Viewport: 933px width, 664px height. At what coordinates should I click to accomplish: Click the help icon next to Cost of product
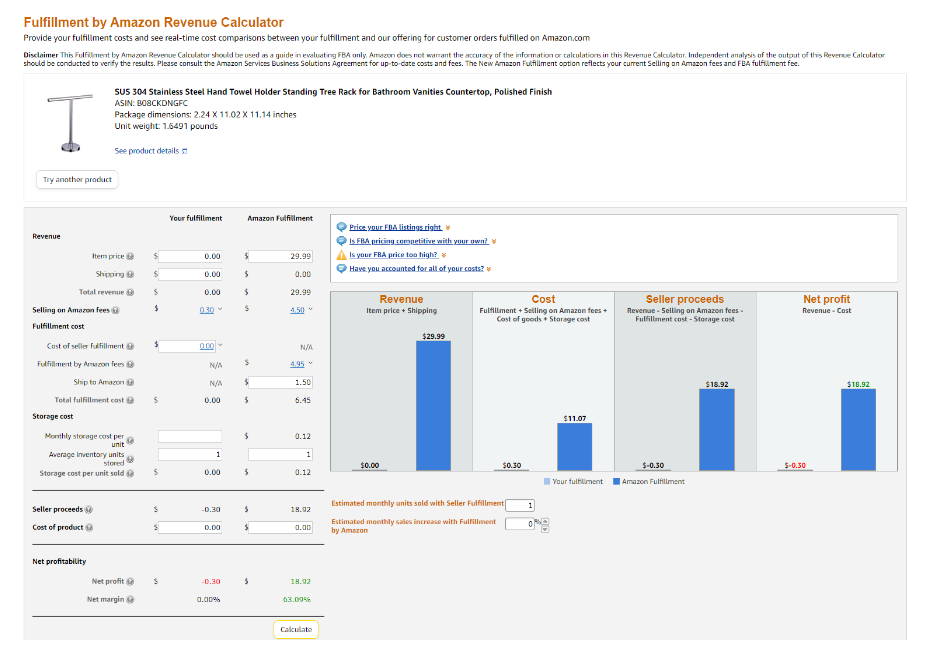[89, 527]
